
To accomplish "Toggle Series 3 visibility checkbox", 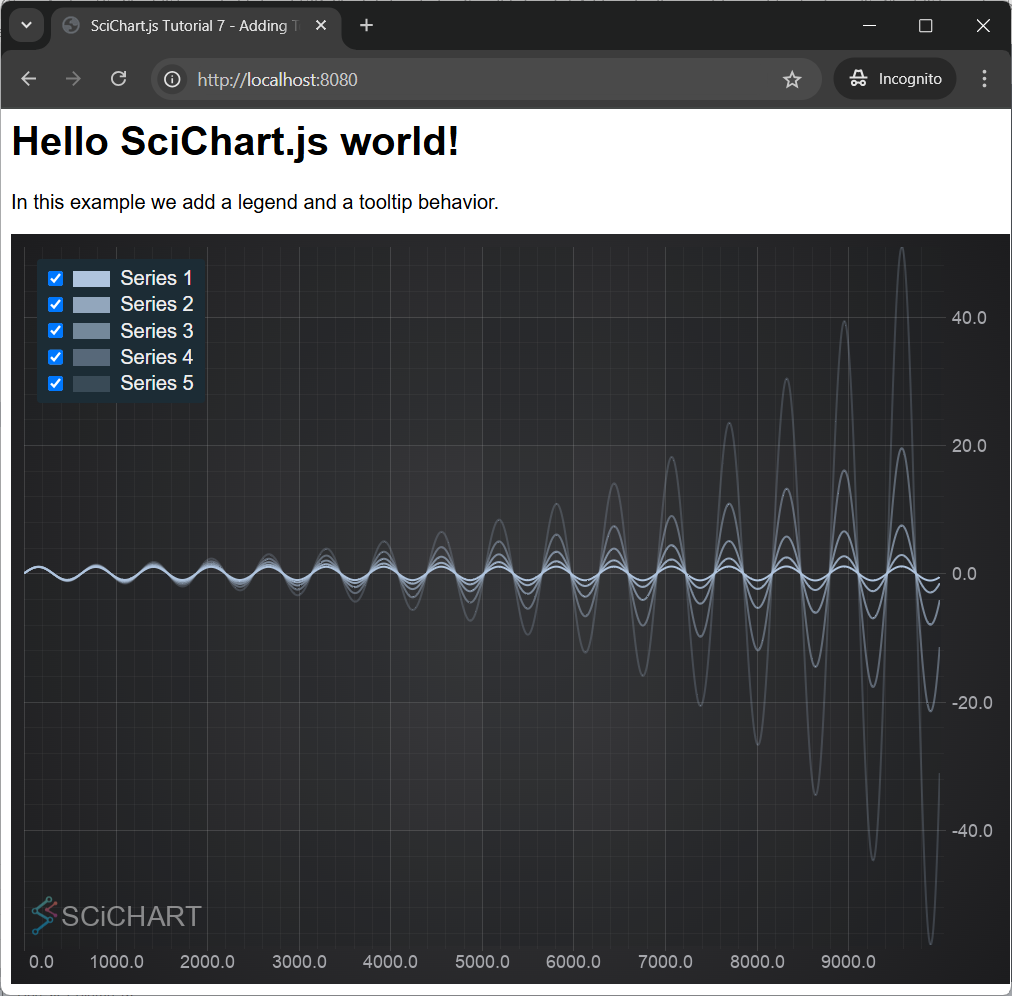I will click(x=56, y=331).
